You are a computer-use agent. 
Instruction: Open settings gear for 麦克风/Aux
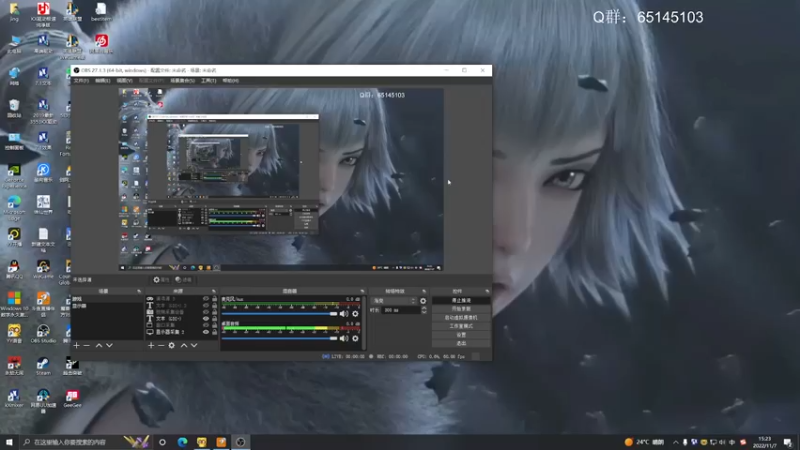point(356,314)
